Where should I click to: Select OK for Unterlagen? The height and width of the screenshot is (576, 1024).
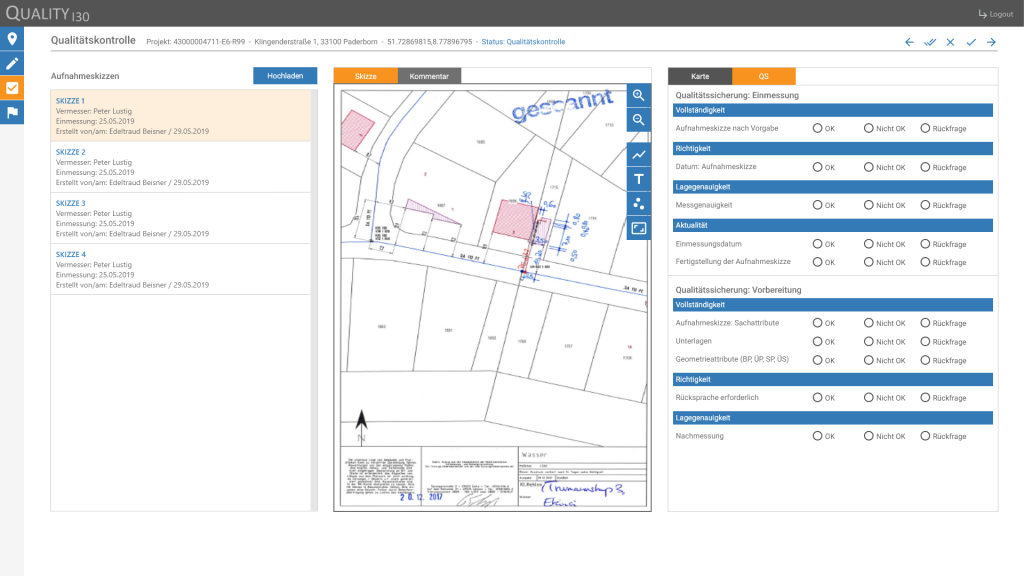[x=817, y=341]
